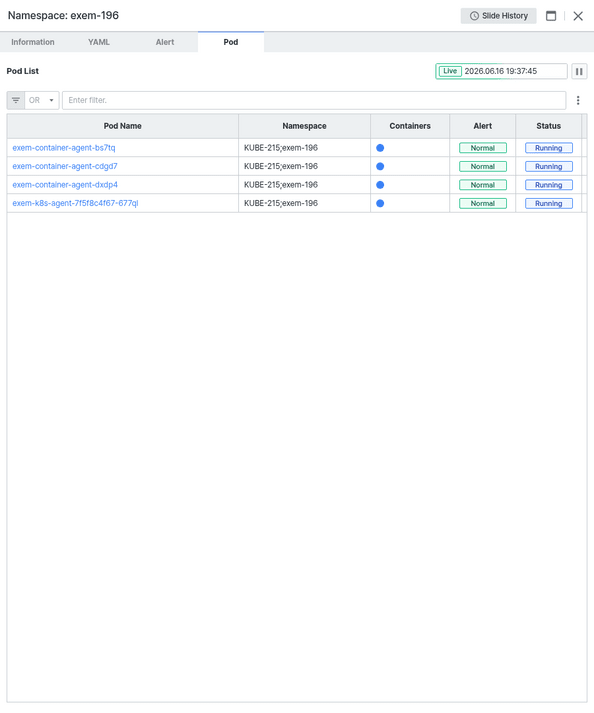Click namespace cell of exem-container-agent-dxdp4 row
This screenshot has width=594, height=713.
(x=304, y=185)
